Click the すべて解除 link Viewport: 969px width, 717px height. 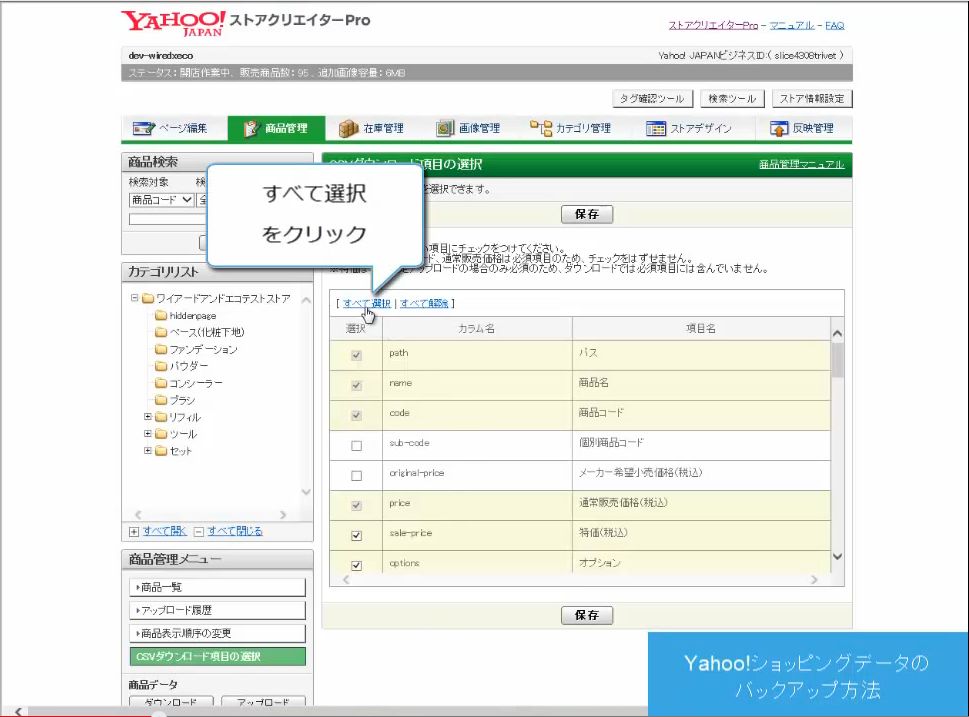pos(424,303)
